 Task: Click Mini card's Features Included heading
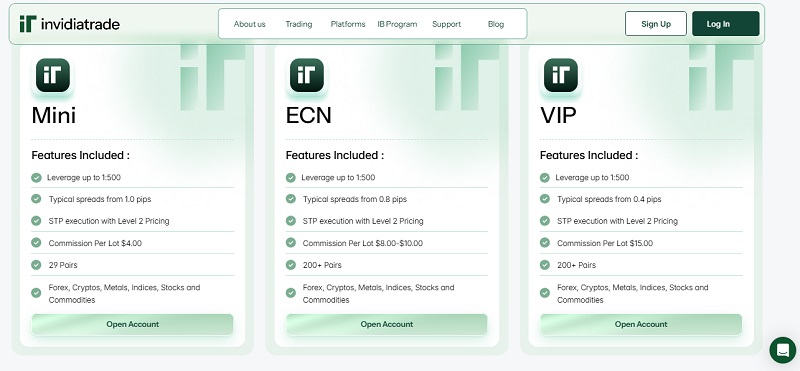click(x=81, y=155)
